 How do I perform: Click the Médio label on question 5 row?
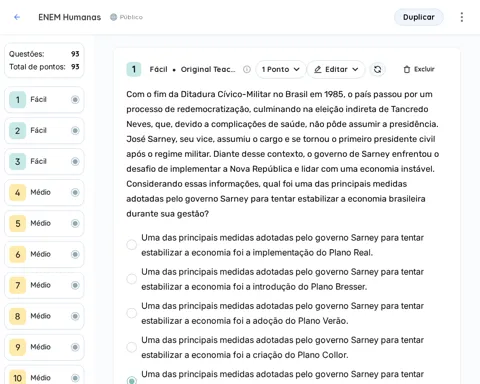point(41,223)
